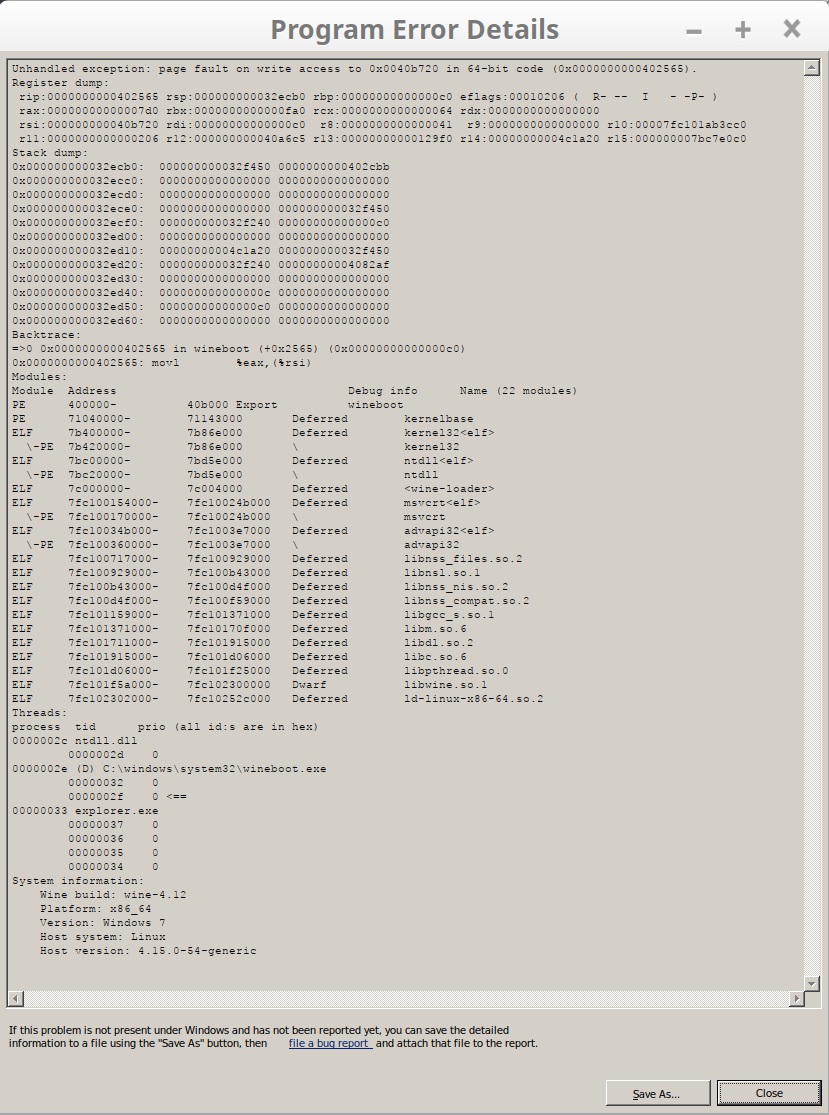Click the vertical scrollbar down arrow
829x1115 pixels.
[x=812, y=983]
